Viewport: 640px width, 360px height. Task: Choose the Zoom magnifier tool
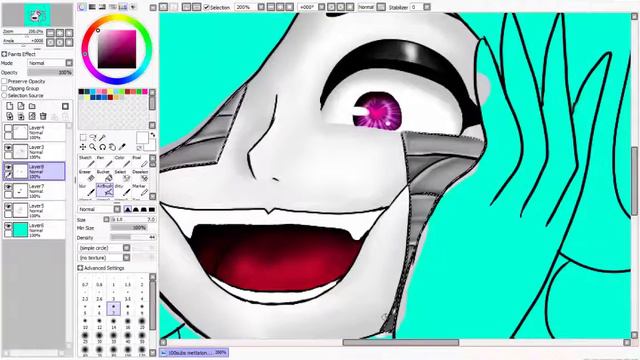coord(93,147)
